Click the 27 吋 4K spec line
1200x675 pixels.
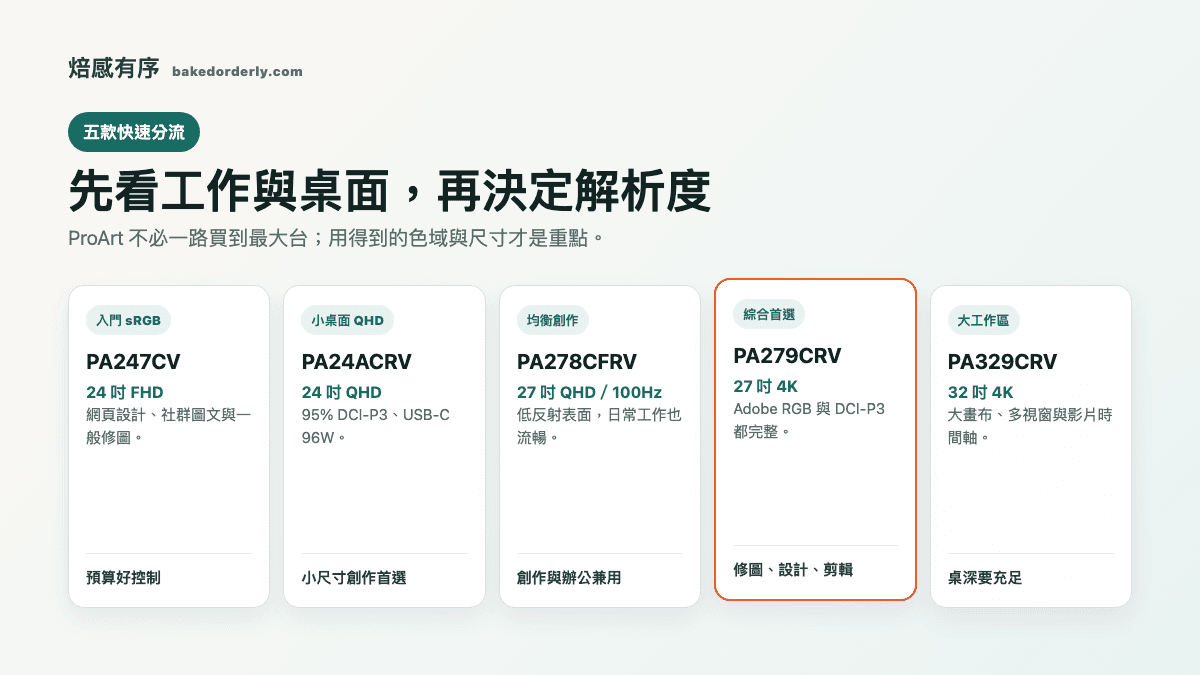pos(766,386)
